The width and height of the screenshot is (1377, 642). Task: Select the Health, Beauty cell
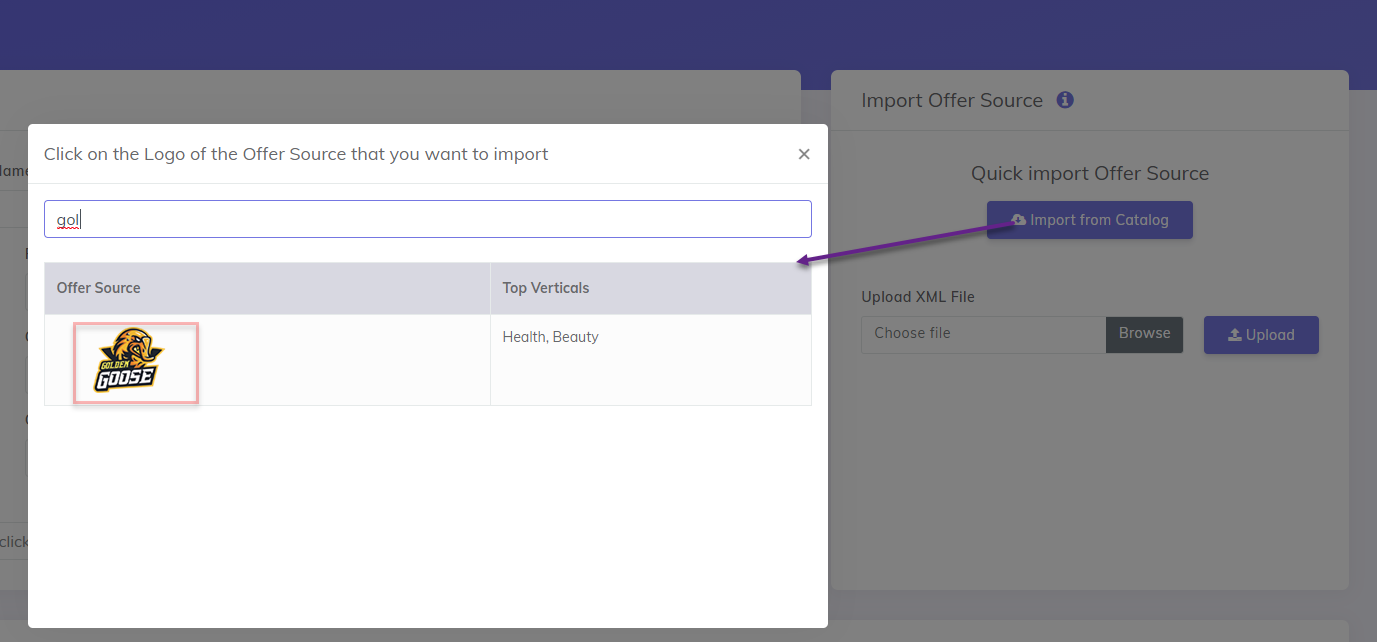[x=651, y=360]
